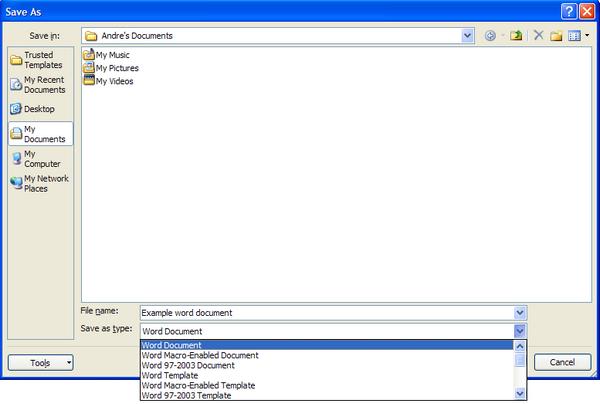The width and height of the screenshot is (600, 404).
Task: Choose Word Document from type list
Action: tap(327, 345)
